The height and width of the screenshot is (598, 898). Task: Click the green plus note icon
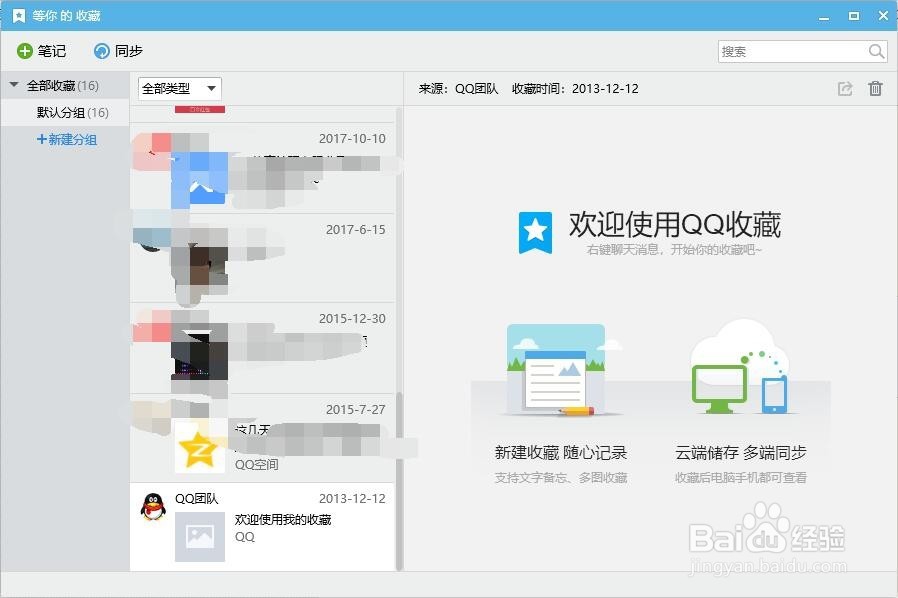(x=25, y=51)
